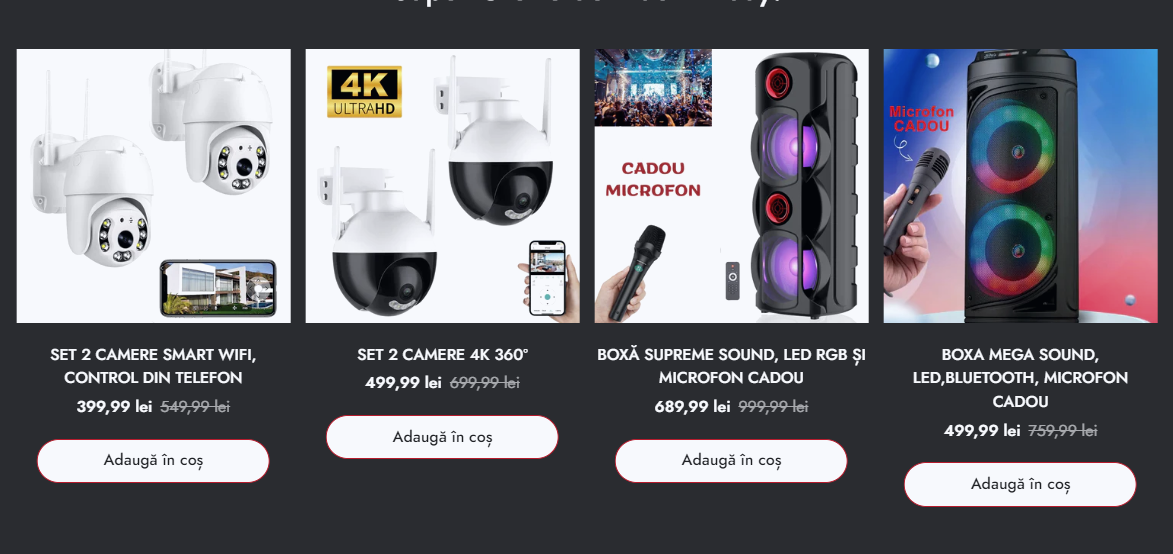Open the Set 2 Camere Smart WiFi title link
1173x554 pixels.
153,366
